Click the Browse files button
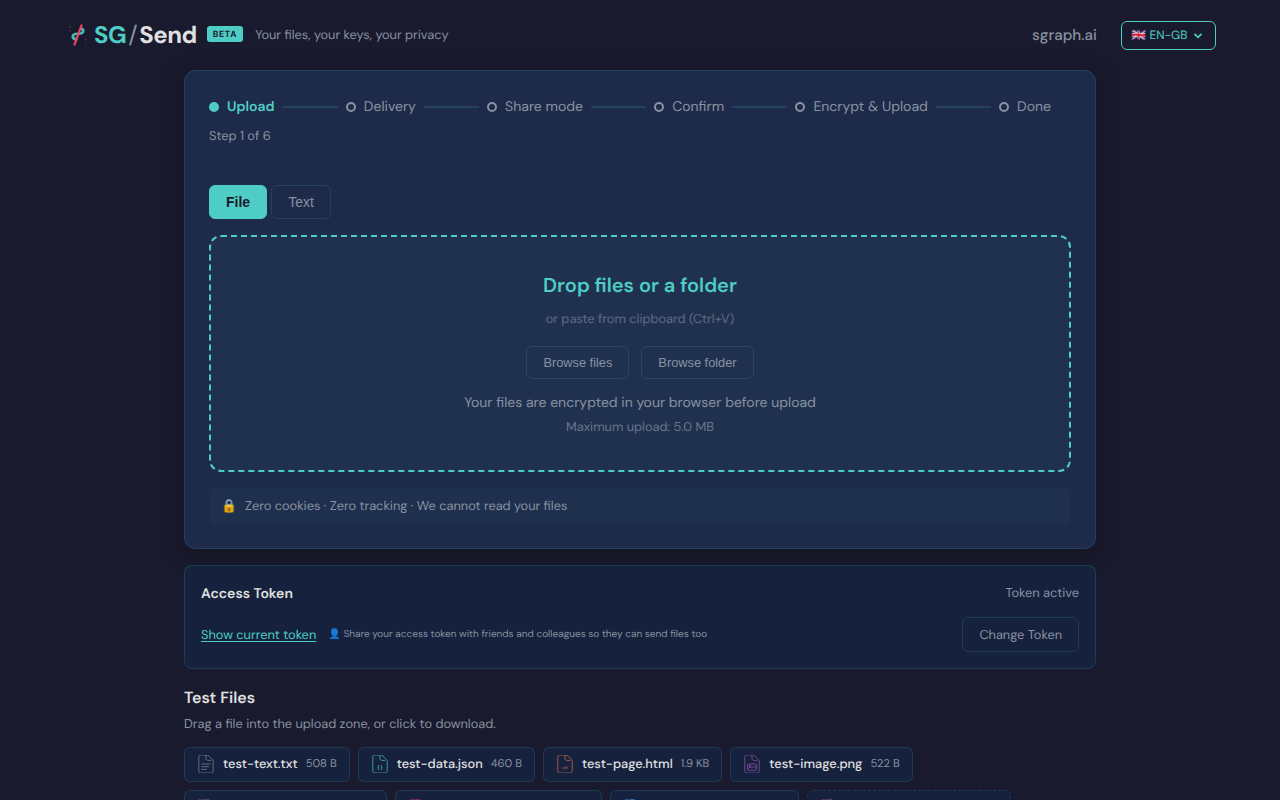Viewport: 1280px width, 800px height. click(x=577, y=363)
